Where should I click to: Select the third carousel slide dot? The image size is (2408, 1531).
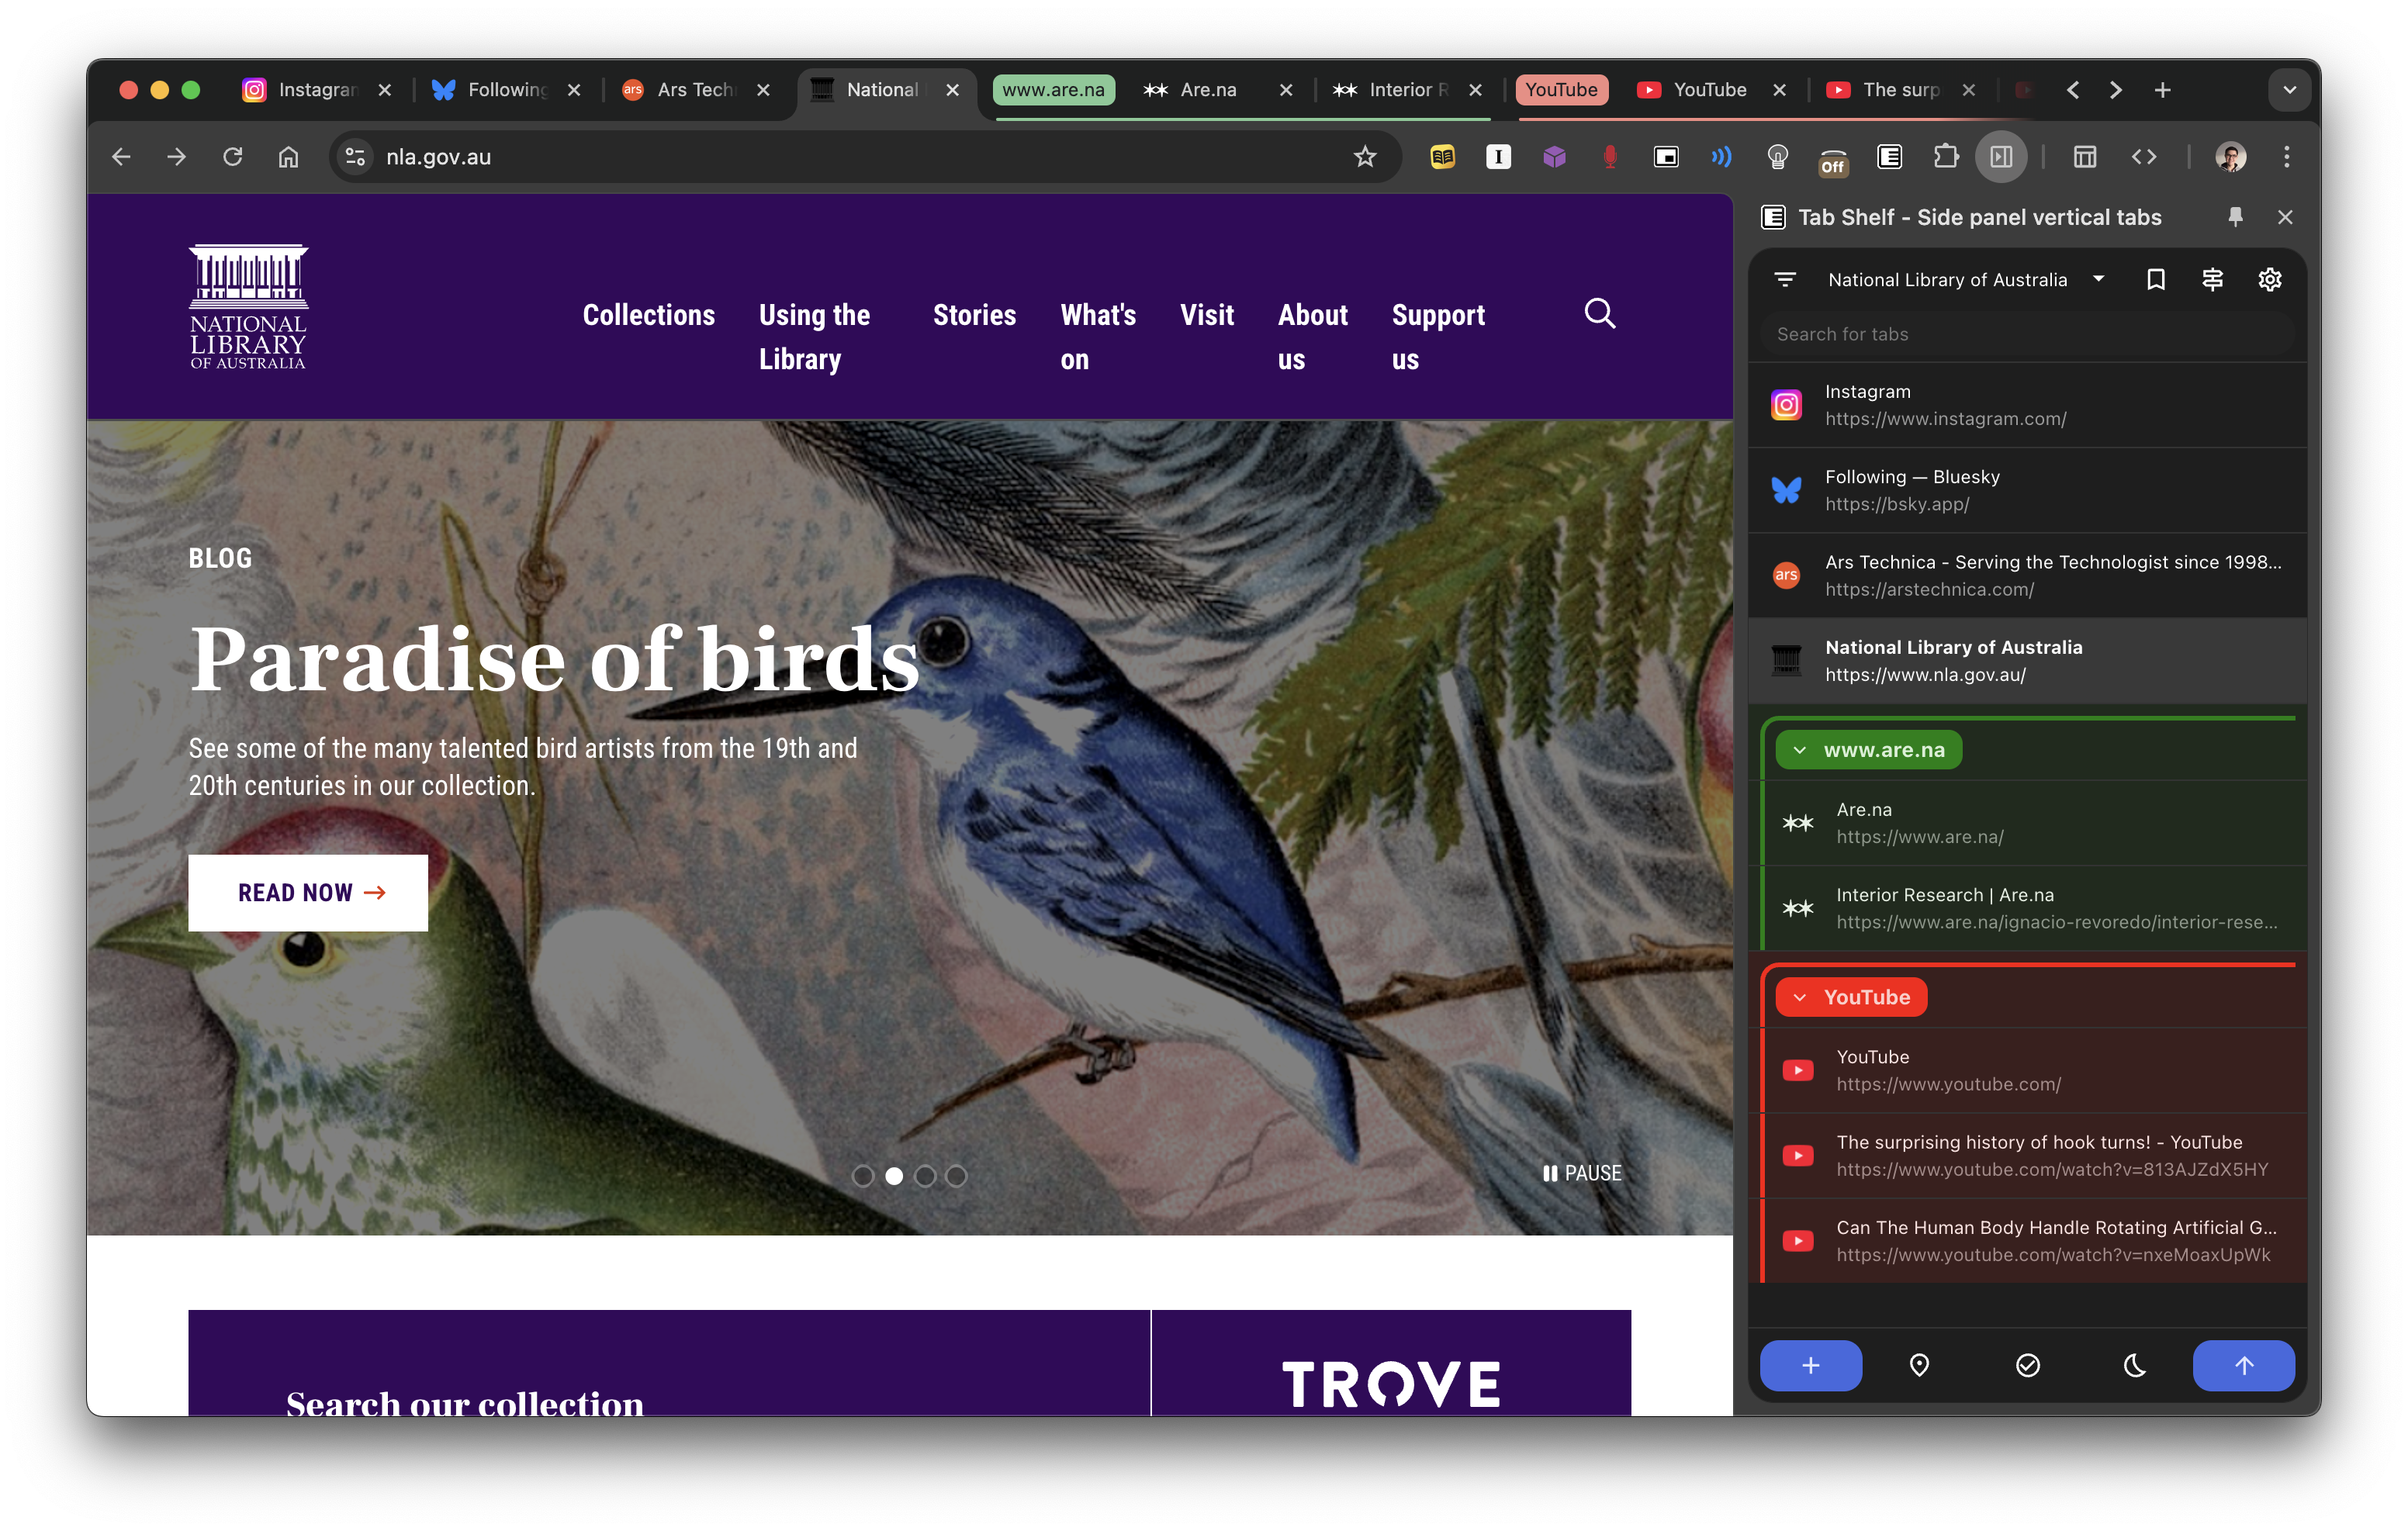(925, 1176)
